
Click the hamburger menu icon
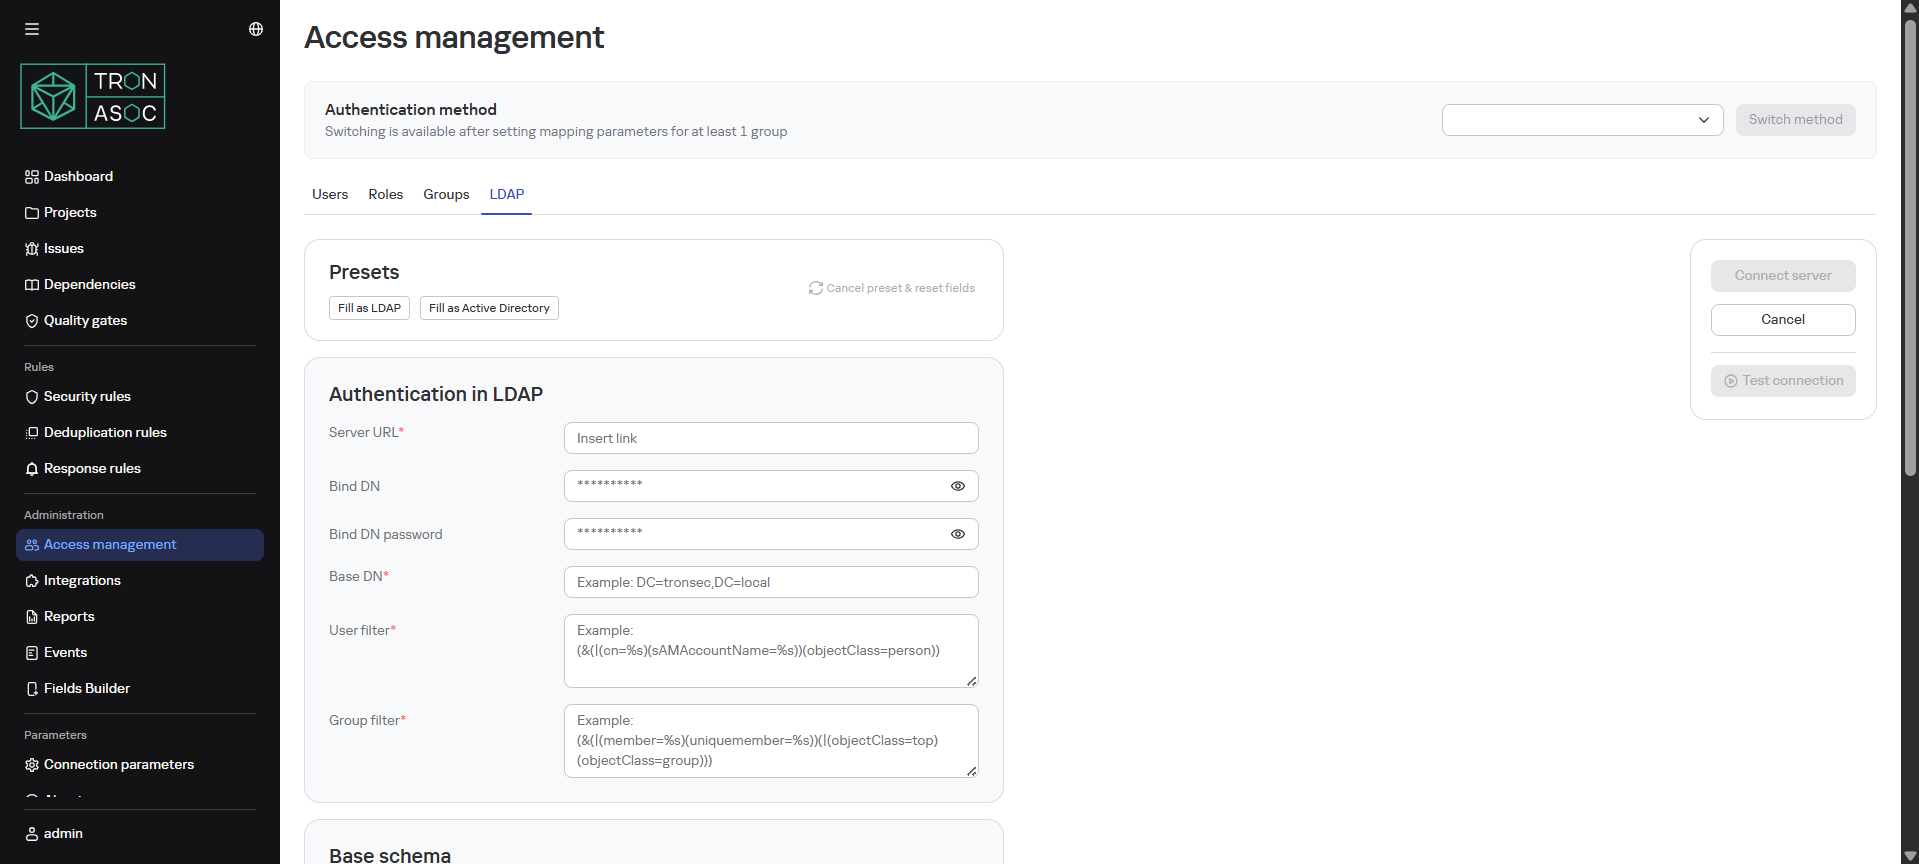pos(32,29)
